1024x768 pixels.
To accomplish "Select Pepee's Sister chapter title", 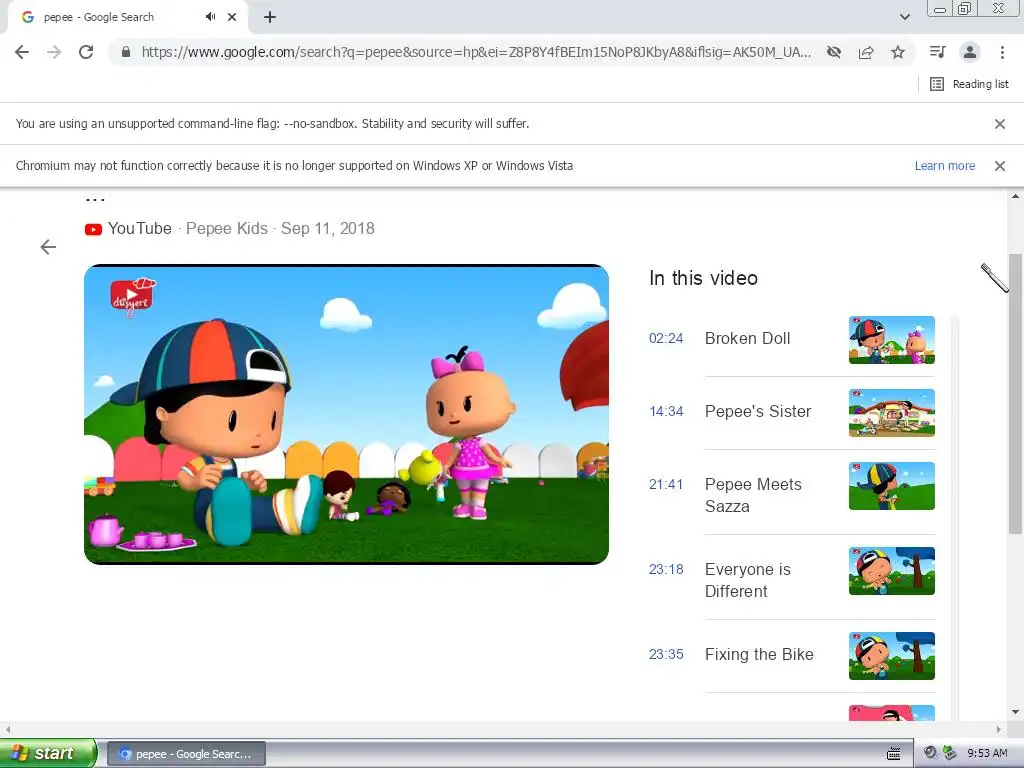I will click(x=758, y=411).
